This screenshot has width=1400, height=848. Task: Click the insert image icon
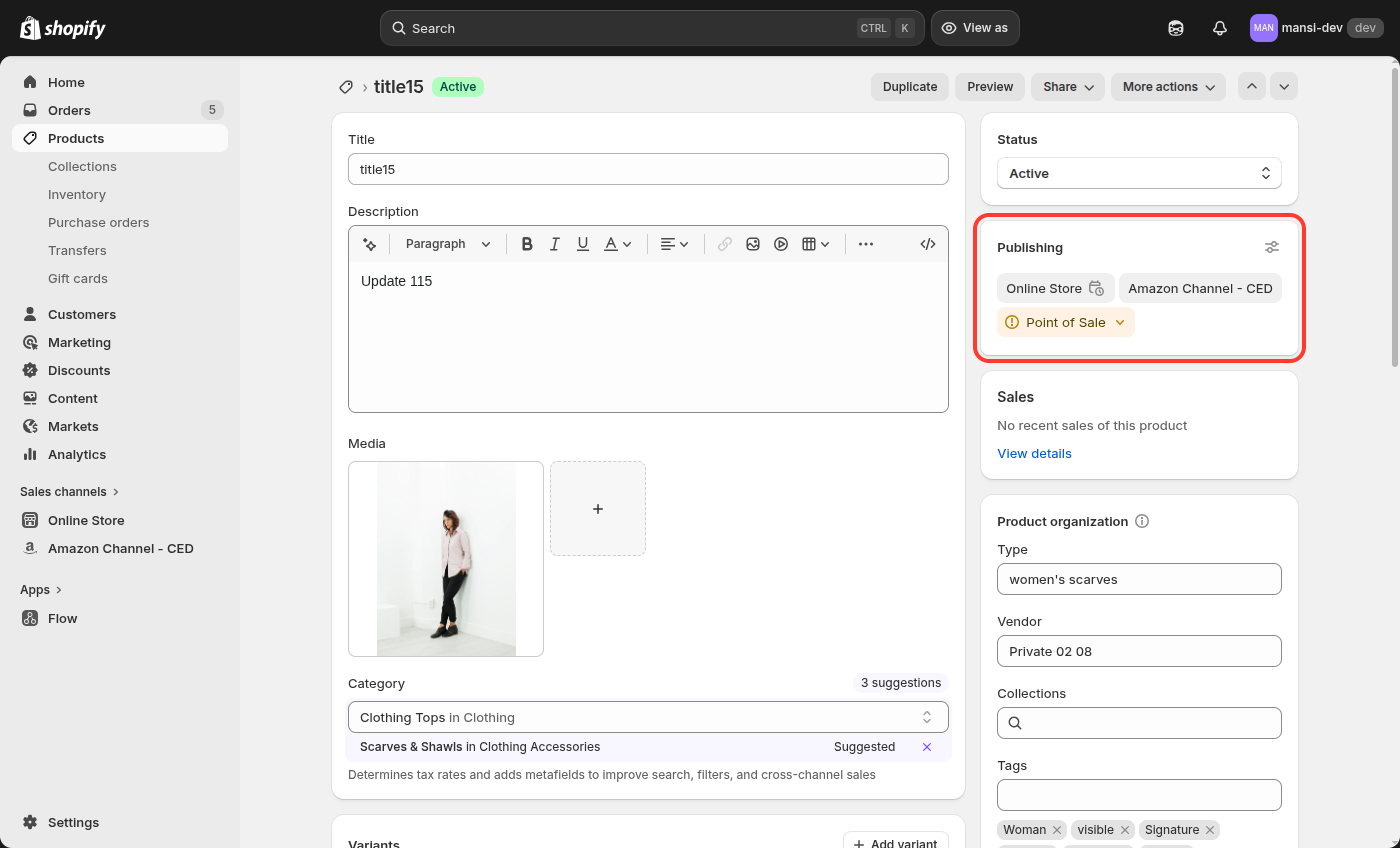[x=753, y=244]
